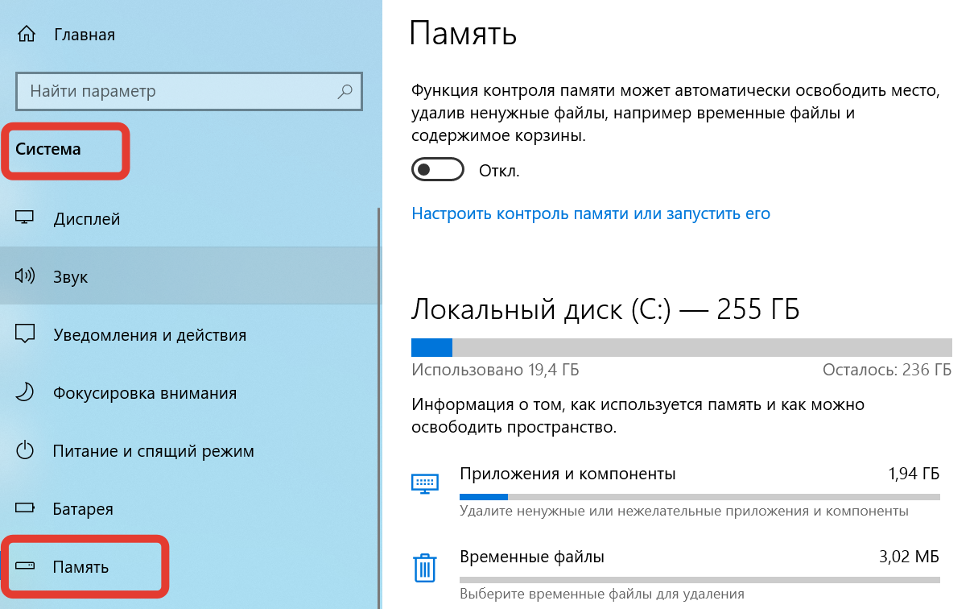Click the 3,02 МБ size value

click(x=909, y=556)
